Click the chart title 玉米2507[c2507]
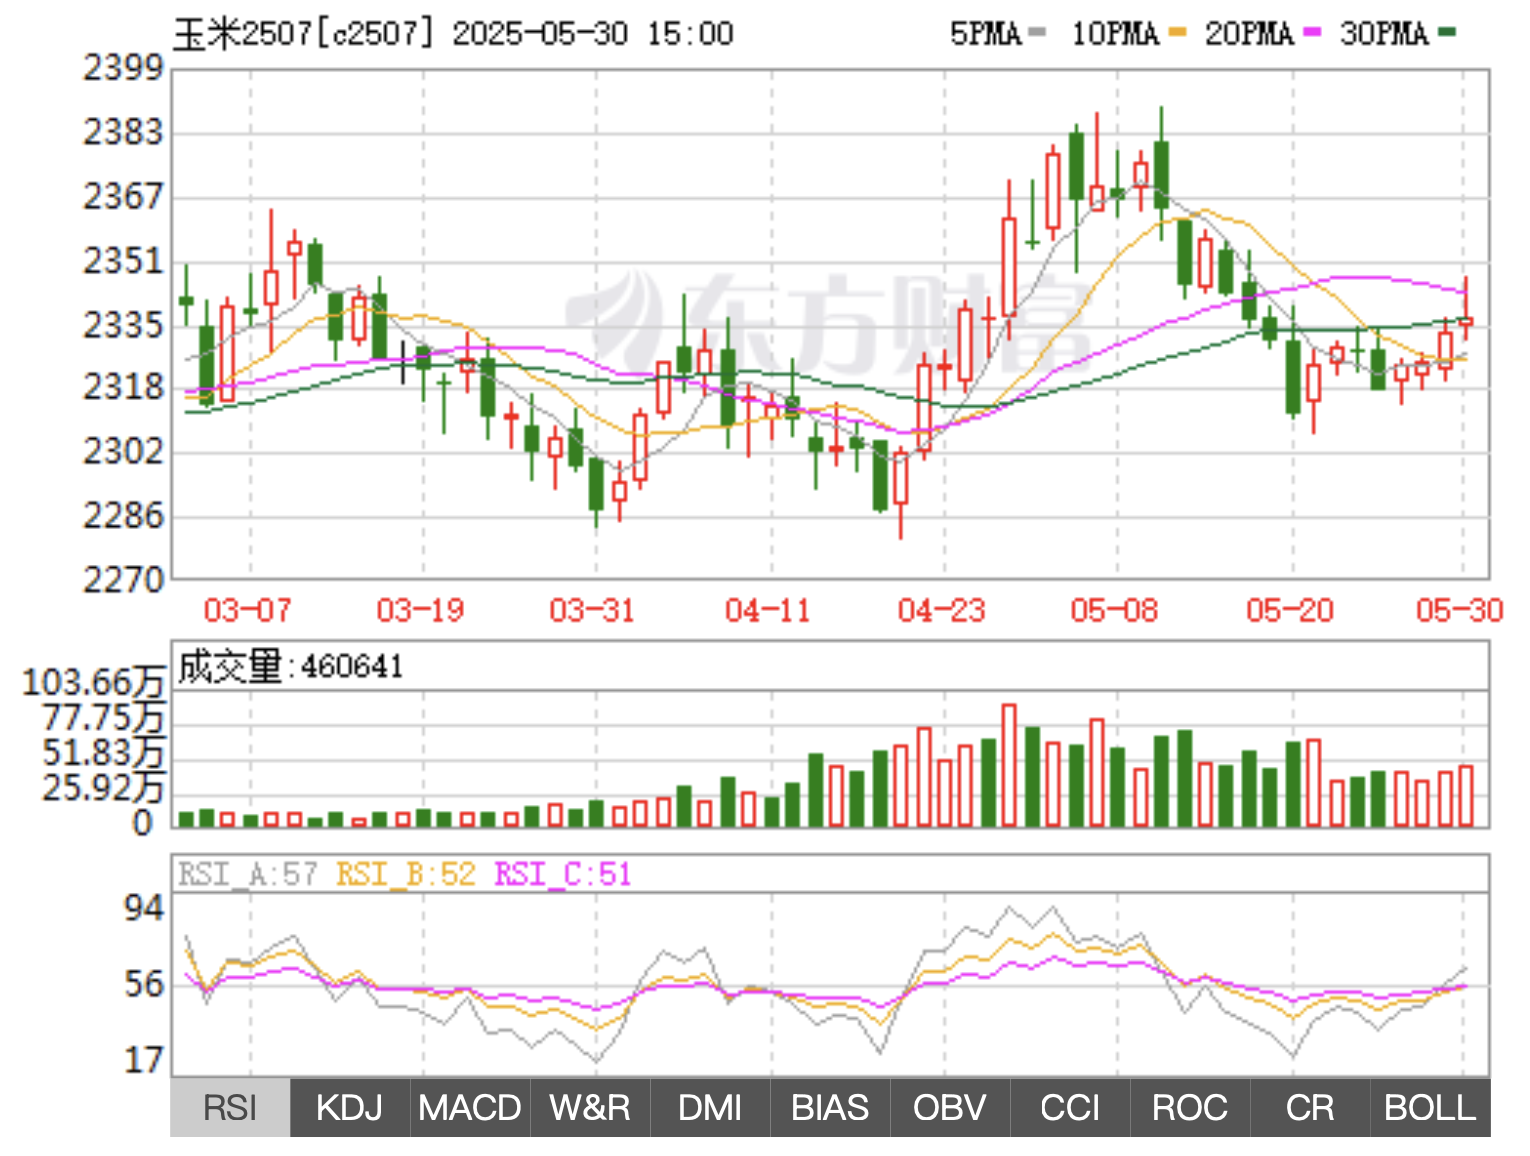The height and width of the screenshot is (1156, 1530). pos(305,34)
